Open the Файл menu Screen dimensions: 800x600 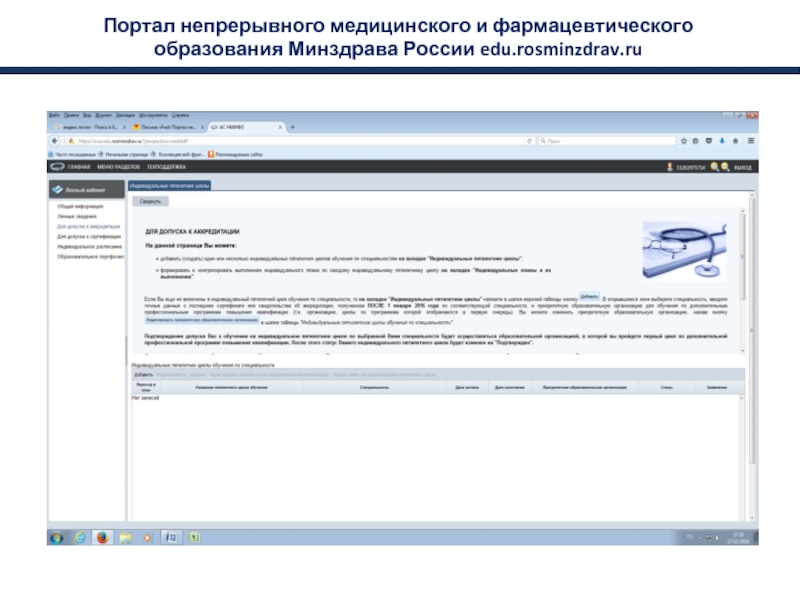pos(54,115)
